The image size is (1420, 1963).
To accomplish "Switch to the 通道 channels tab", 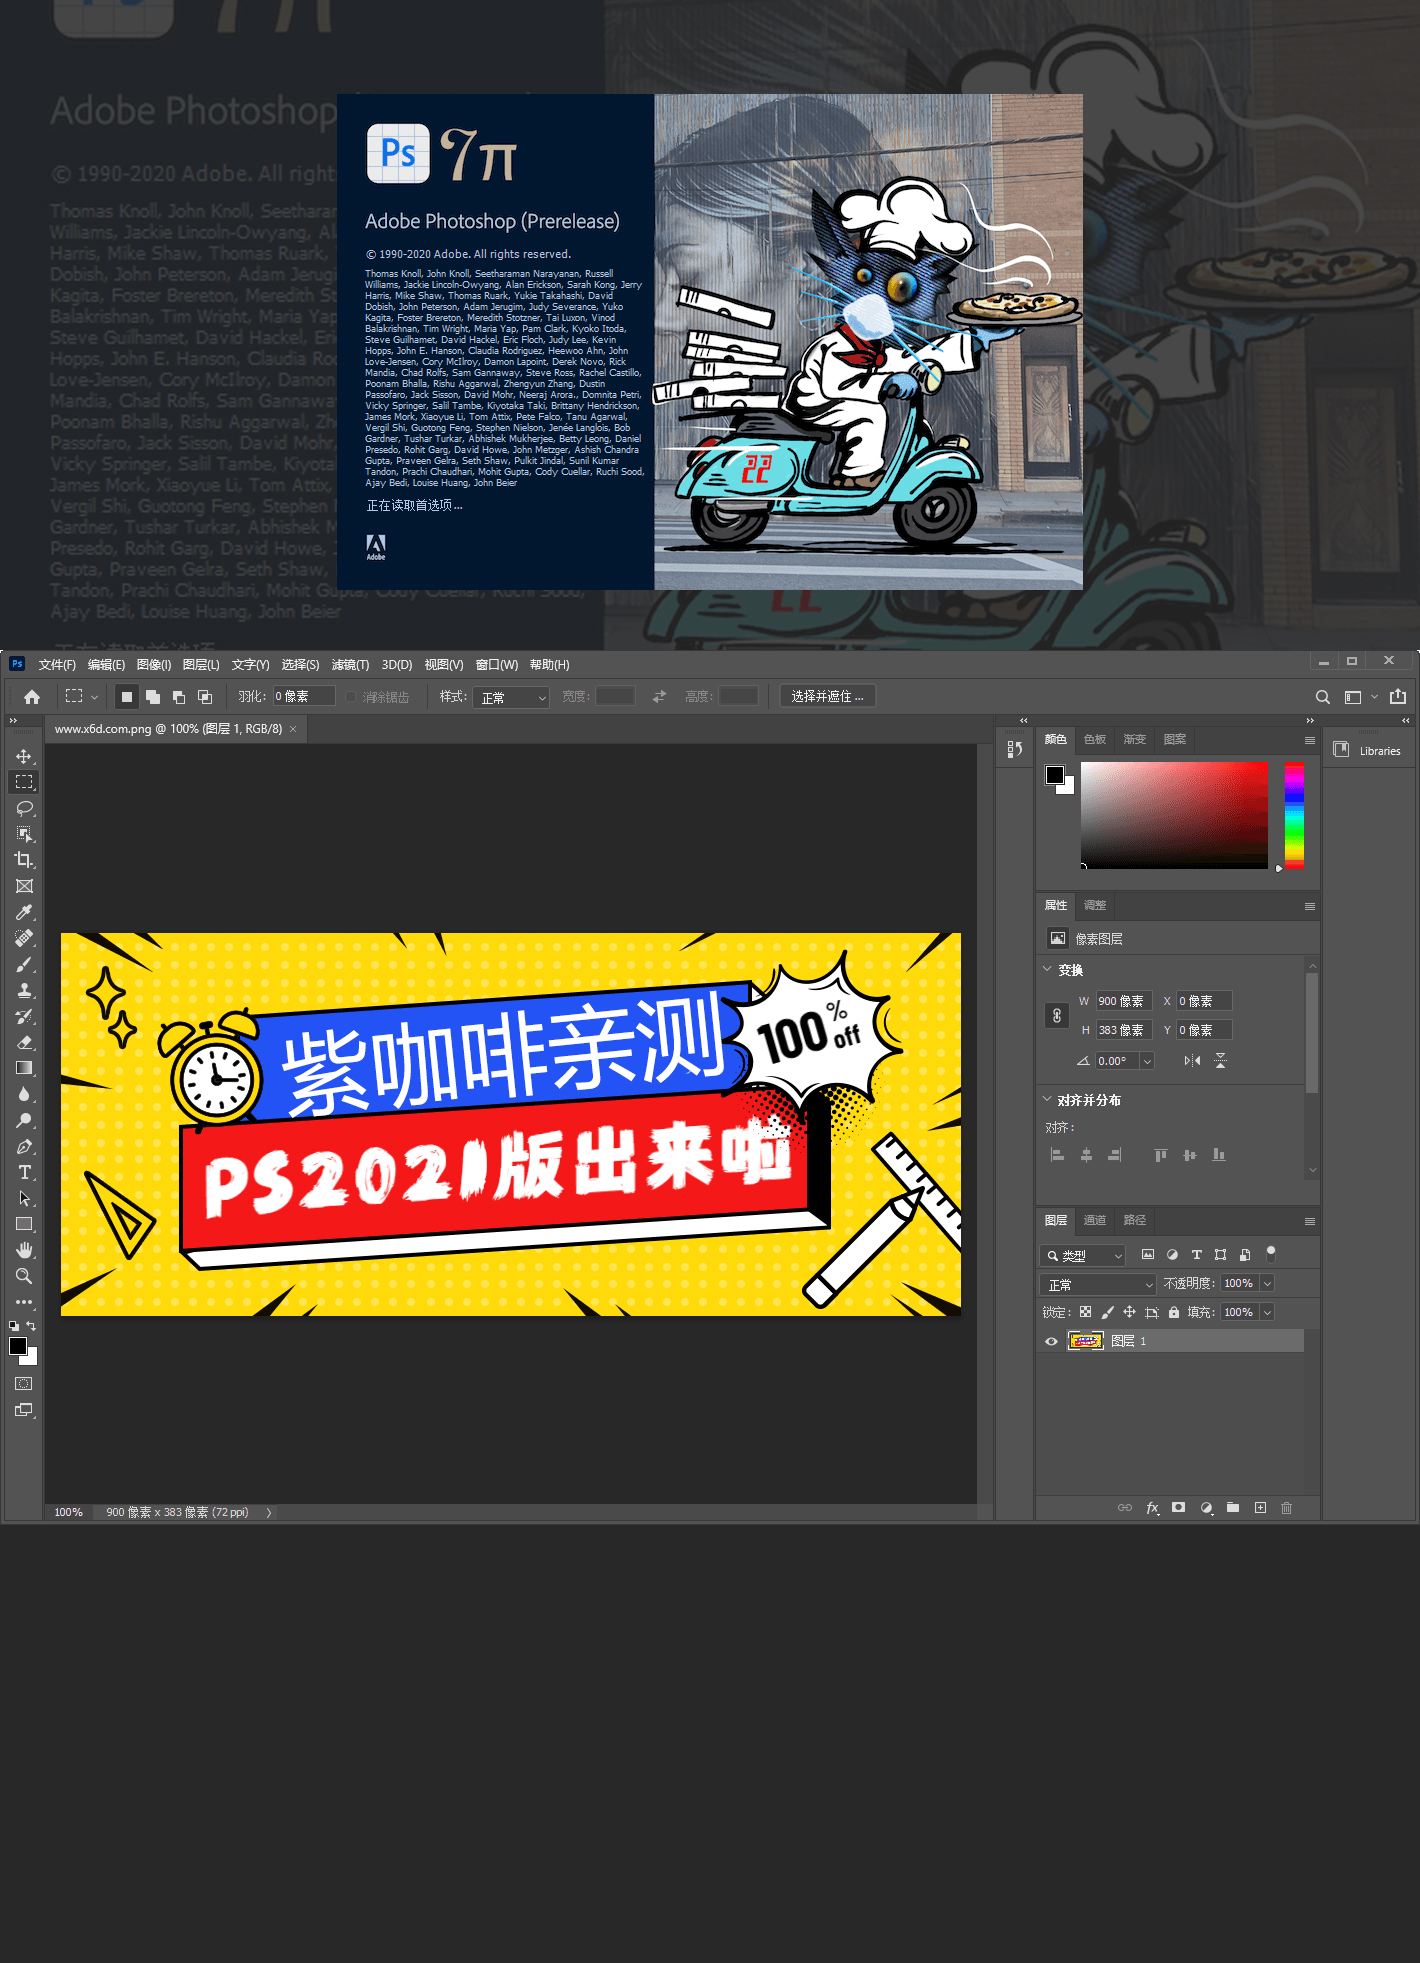I will 1095,1220.
